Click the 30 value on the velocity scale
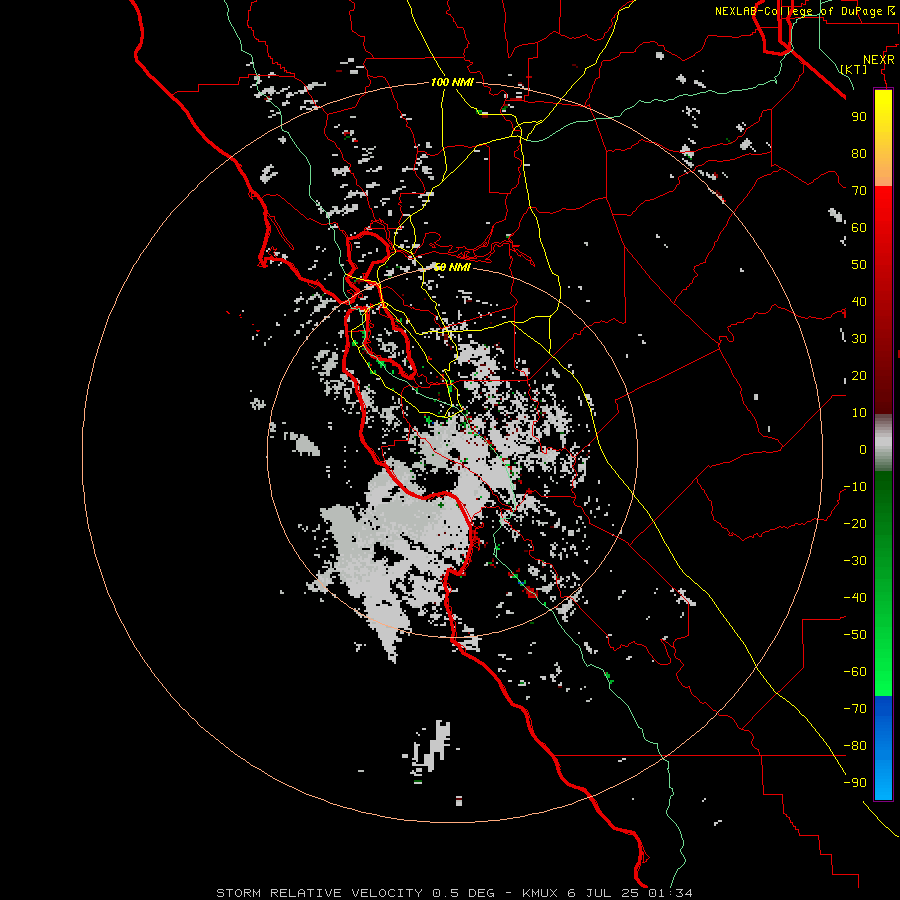900x900 pixels. (x=859, y=339)
